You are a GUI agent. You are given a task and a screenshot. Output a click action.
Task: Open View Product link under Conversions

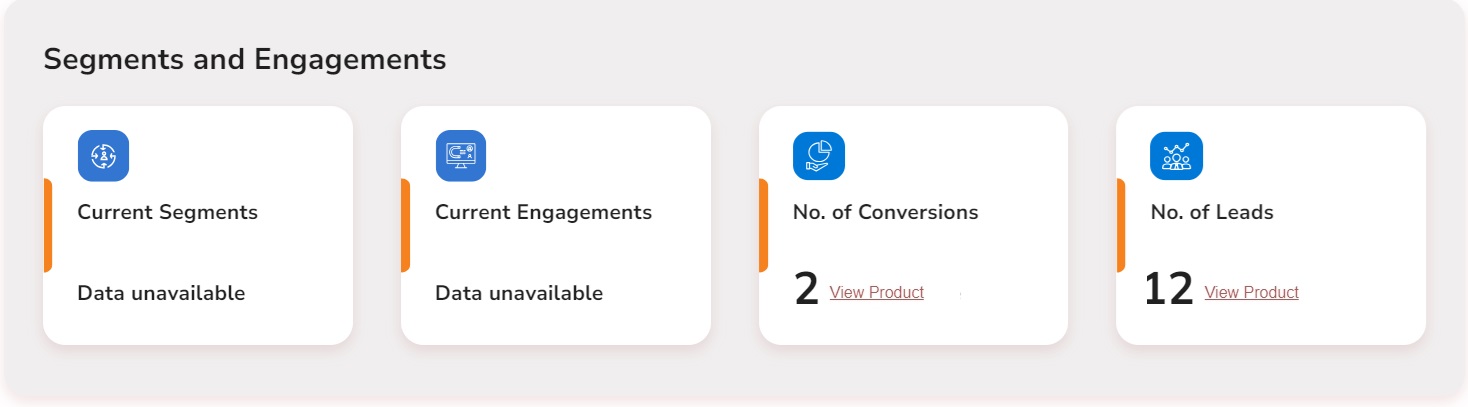tap(876, 292)
